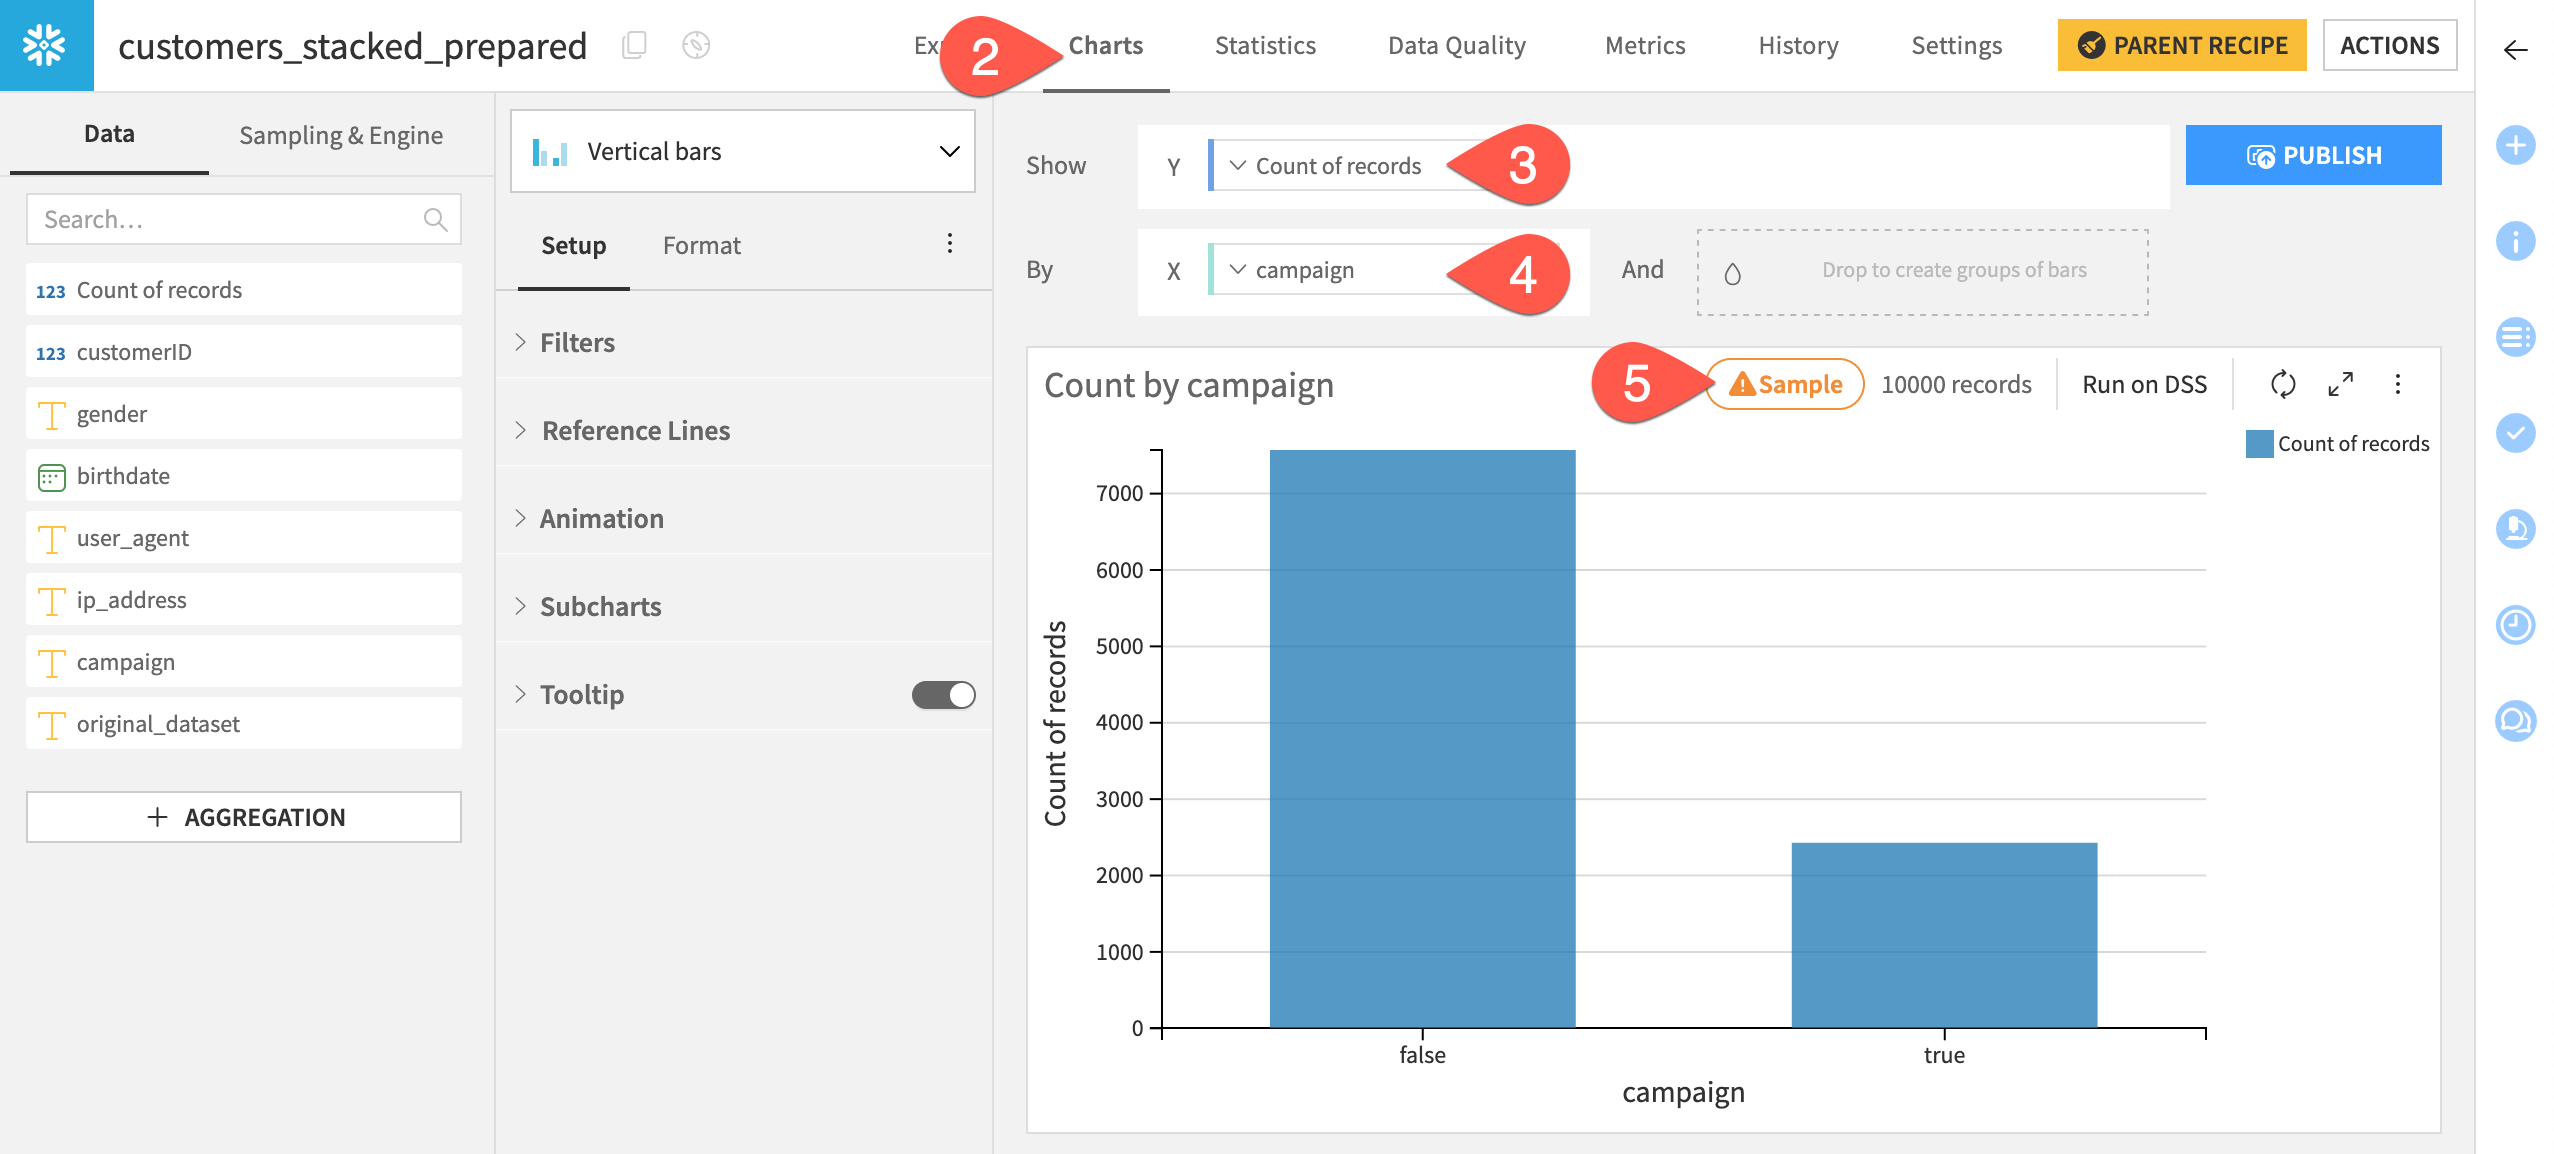
Task: Open the Settings tab
Action: pyautogui.click(x=1956, y=46)
